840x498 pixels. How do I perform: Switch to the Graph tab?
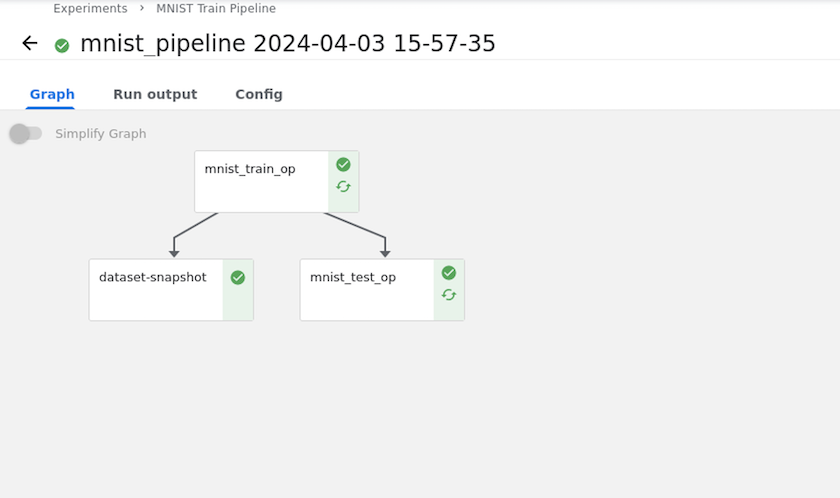tap(52, 94)
